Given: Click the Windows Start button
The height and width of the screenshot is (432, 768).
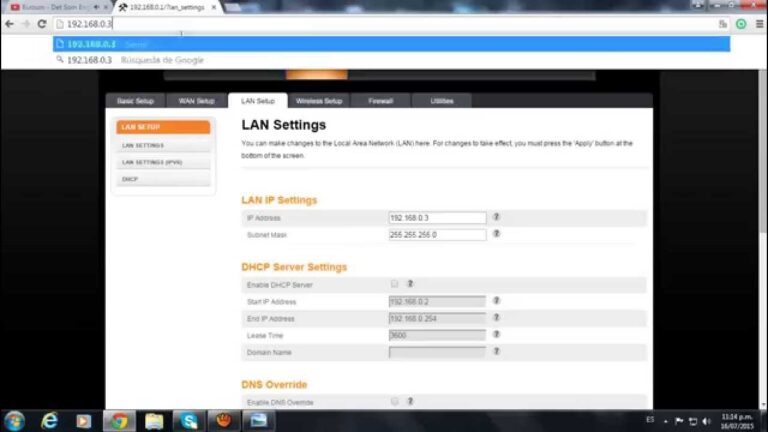Looking at the screenshot, I should pyautogui.click(x=14, y=420).
